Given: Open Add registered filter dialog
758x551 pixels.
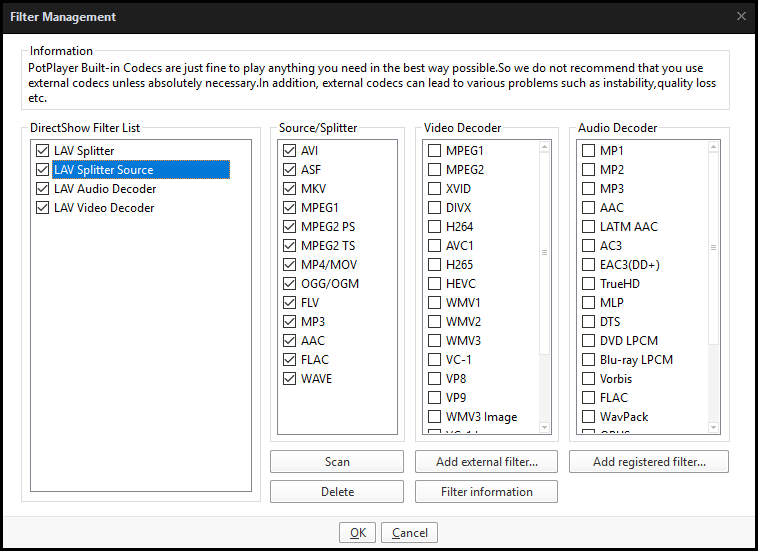Looking at the screenshot, I should pyautogui.click(x=649, y=462).
